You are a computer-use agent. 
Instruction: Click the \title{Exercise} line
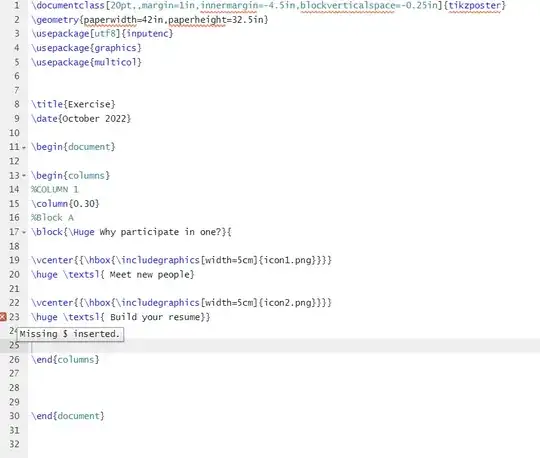(x=73, y=104)
